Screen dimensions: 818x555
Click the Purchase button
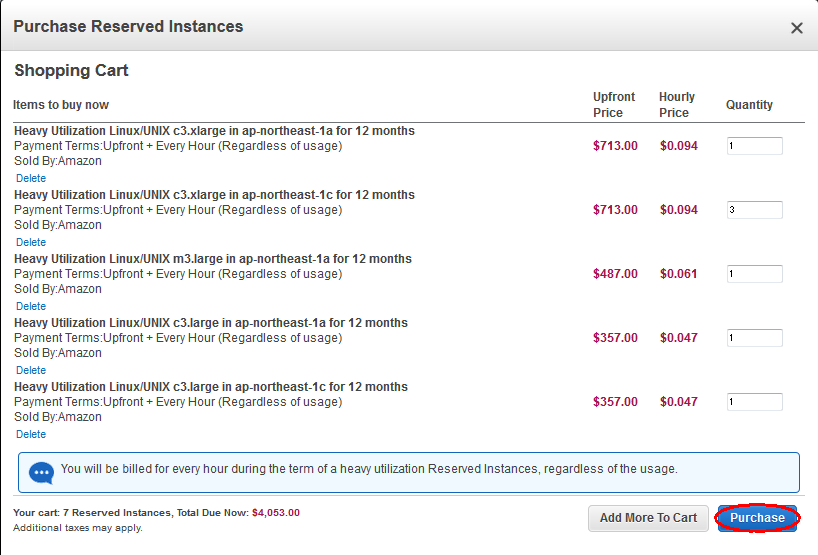pyautogui.click(x=757, y=518)
